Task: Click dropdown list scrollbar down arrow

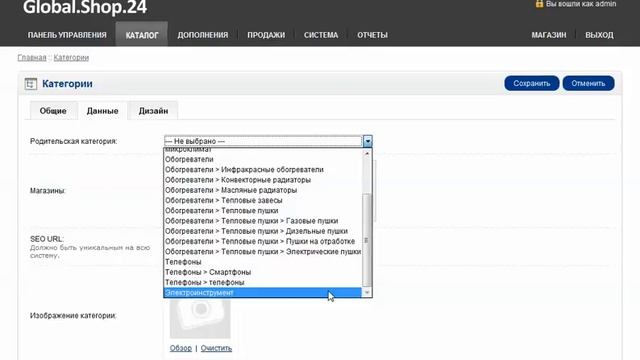Action: click(x=367, y=292)
